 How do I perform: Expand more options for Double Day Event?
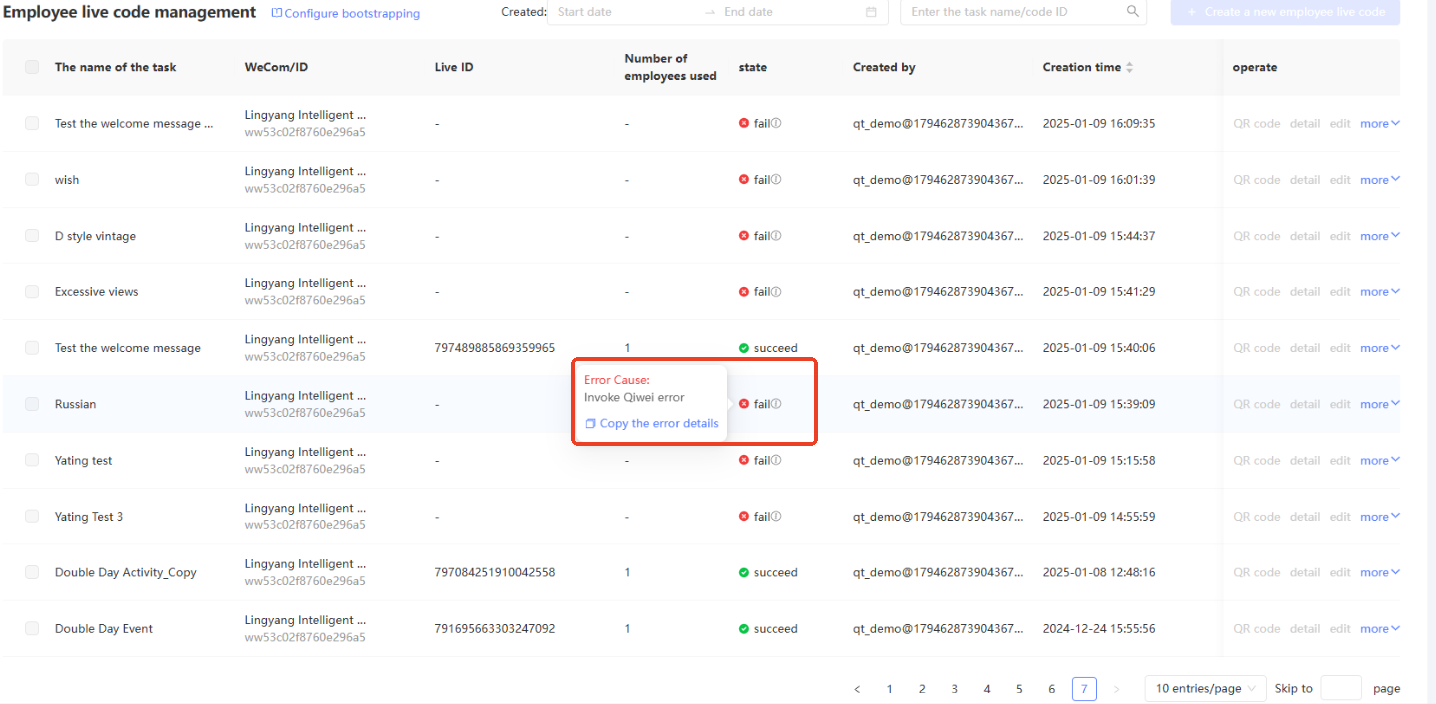tap(1380, 629)
